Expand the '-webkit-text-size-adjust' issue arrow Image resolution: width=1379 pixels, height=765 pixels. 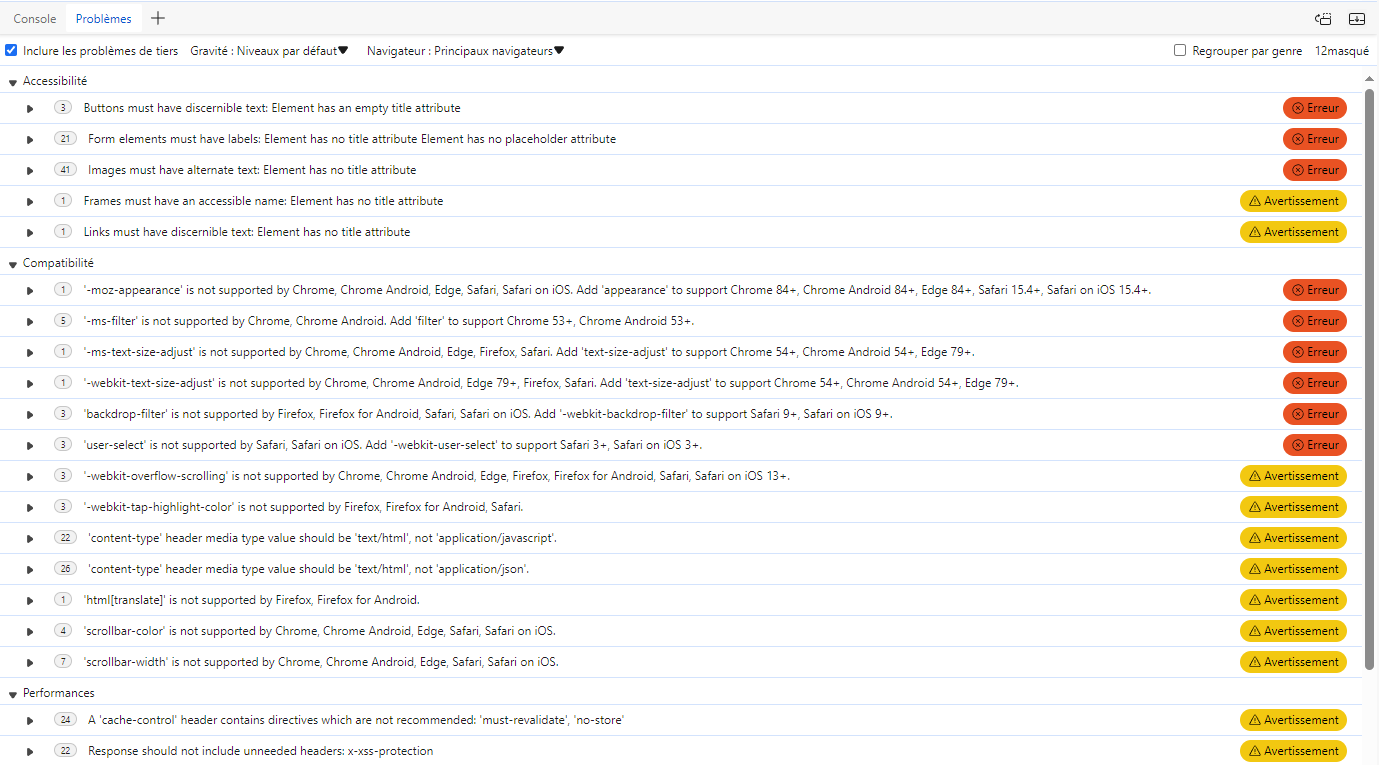(x=30, y=383)
